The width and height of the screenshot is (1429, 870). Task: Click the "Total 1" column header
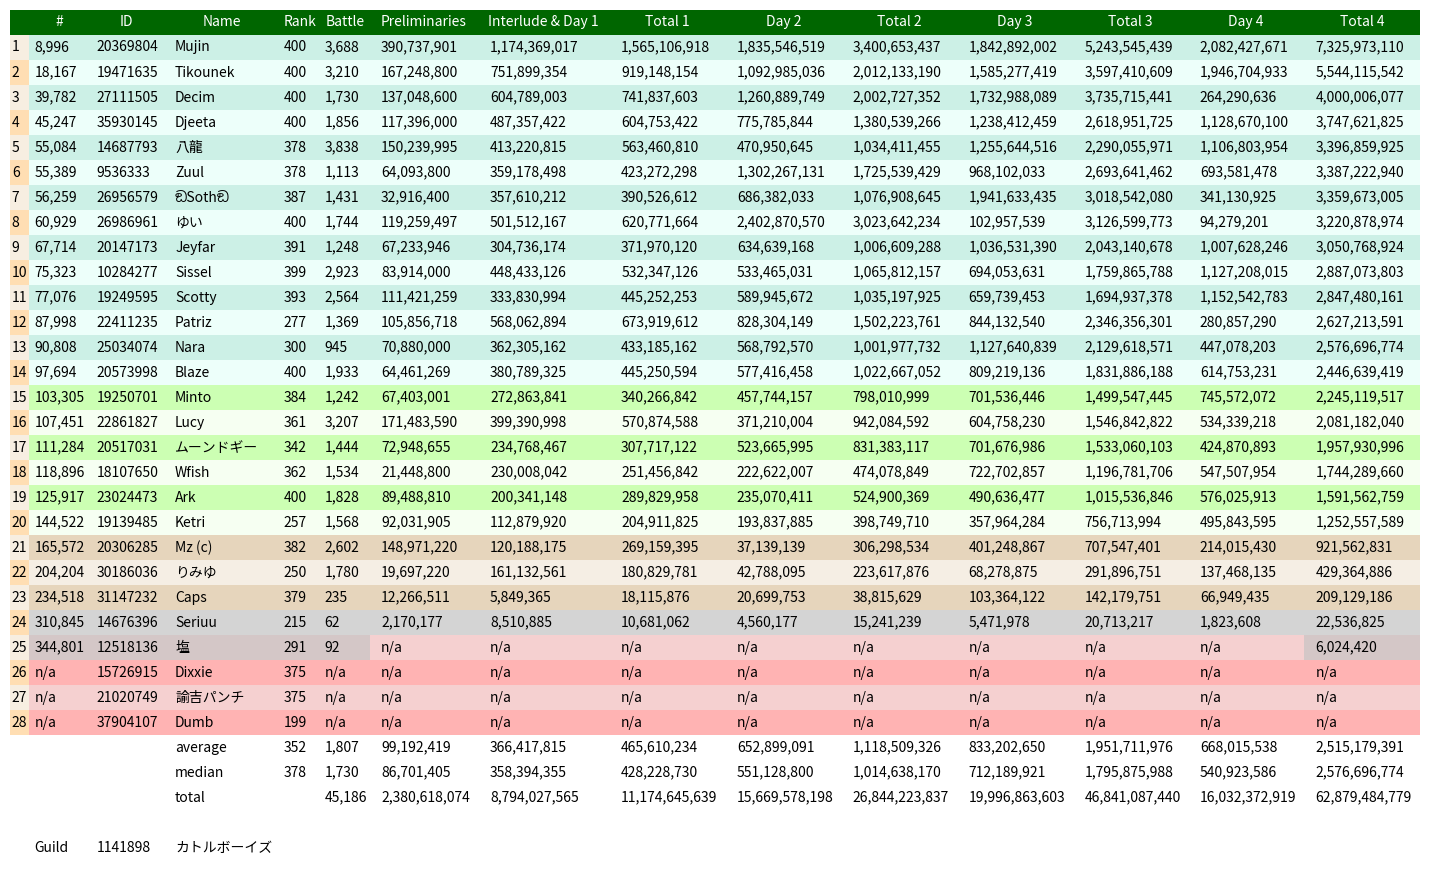[667, 21]
